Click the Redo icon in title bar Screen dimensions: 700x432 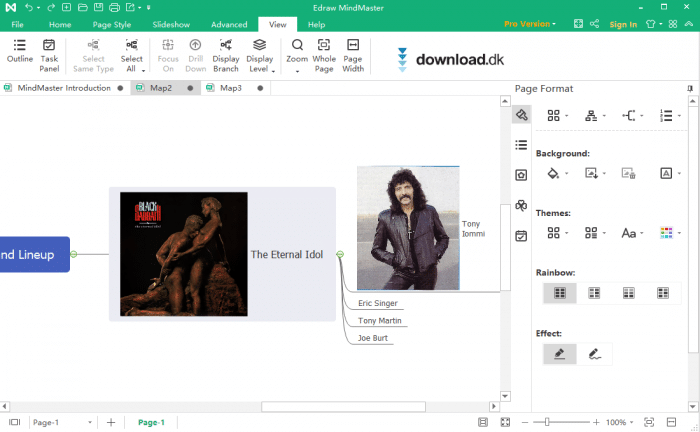point(50,8)
